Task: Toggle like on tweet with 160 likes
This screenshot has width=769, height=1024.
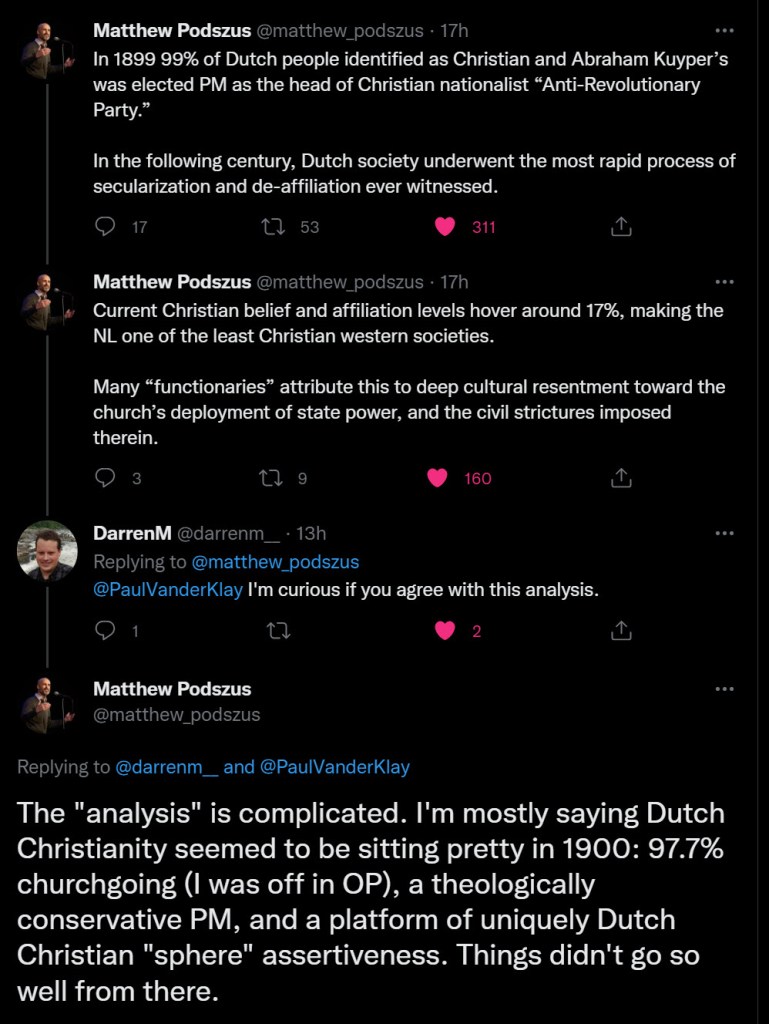Action: click(x=437, y=478)
